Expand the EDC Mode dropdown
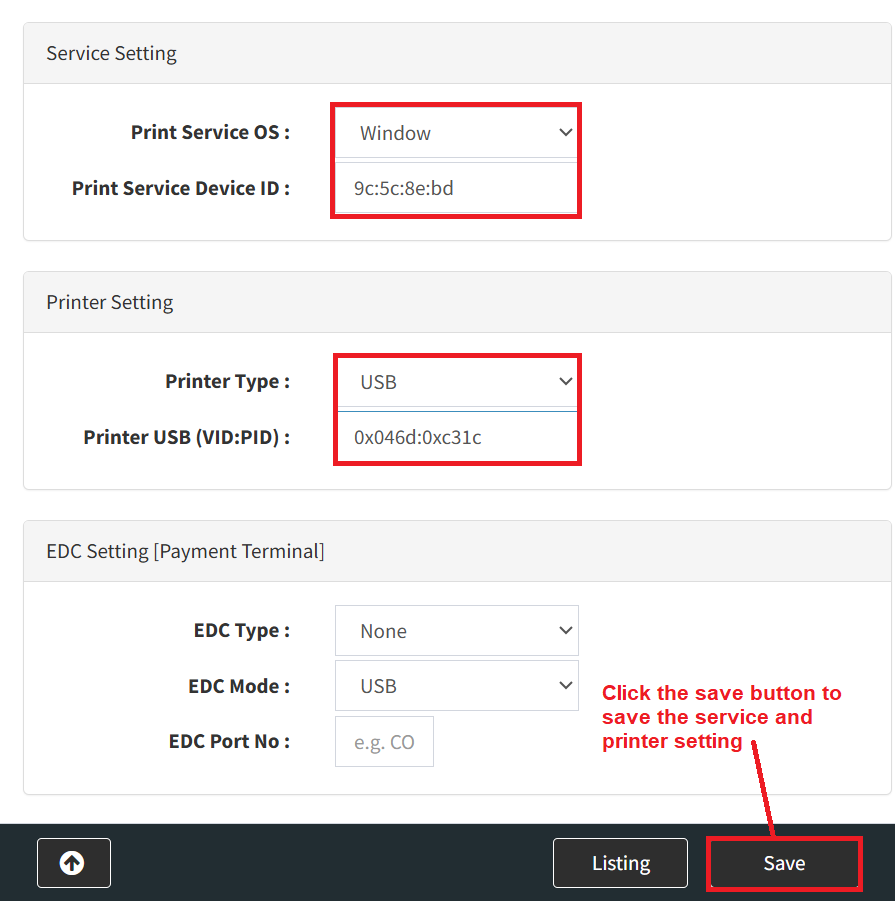Image resolution: width=896 pixels, height=901 pixels. pos(456,686)
